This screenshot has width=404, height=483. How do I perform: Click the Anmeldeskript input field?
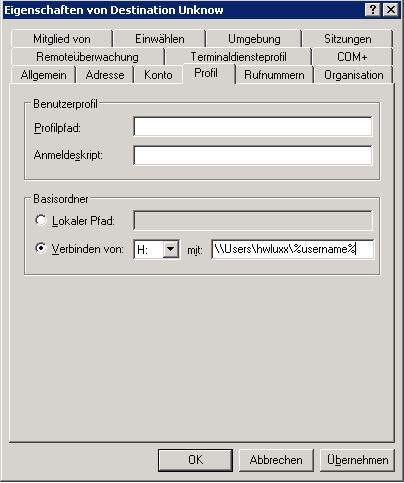[x=252, y=155]
